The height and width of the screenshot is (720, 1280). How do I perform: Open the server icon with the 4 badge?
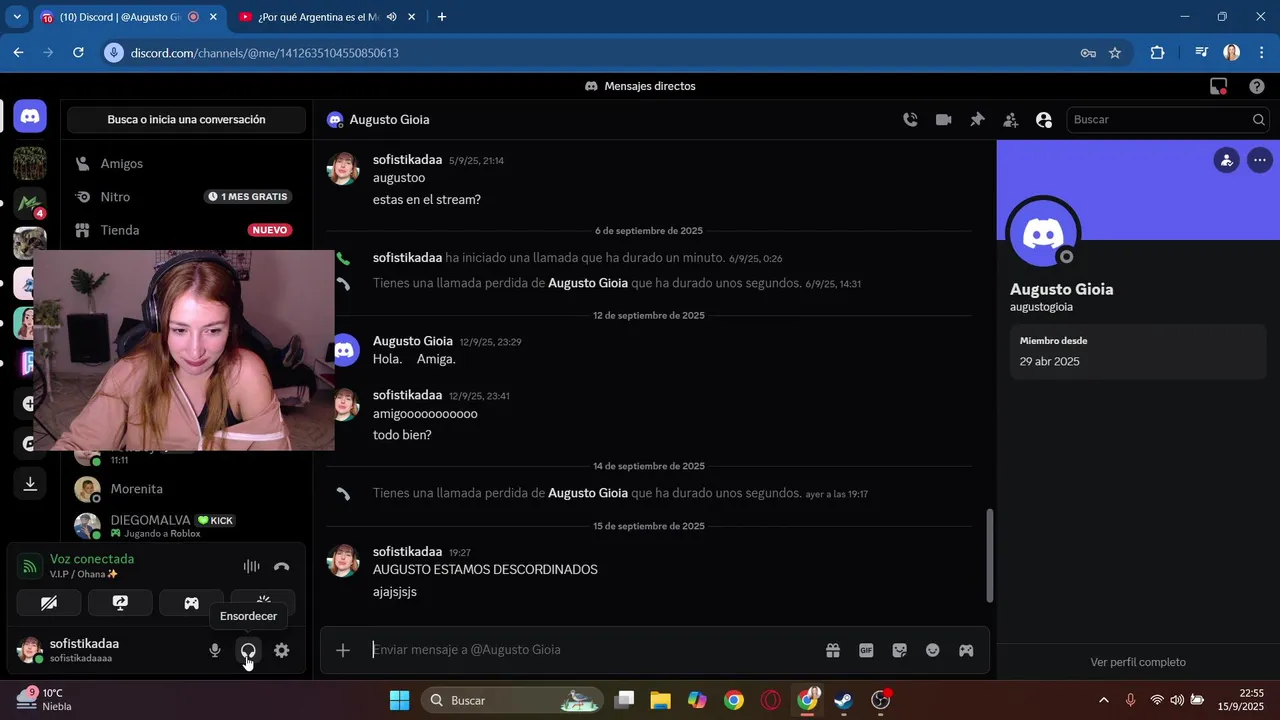pyautogui.click(x=30, y=204)
